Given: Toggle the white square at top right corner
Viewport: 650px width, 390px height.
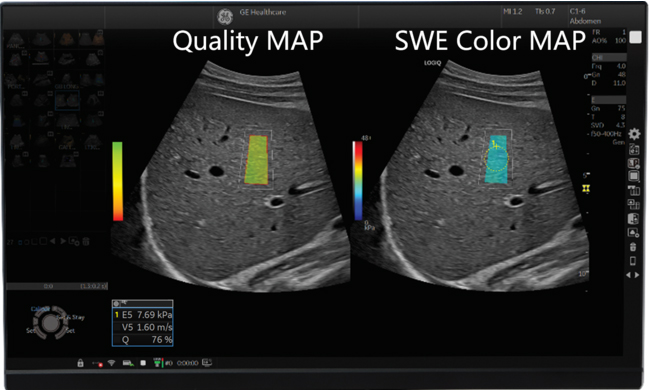Looking at the screenshot, I should pyautogui.click(x=635, y=37).
